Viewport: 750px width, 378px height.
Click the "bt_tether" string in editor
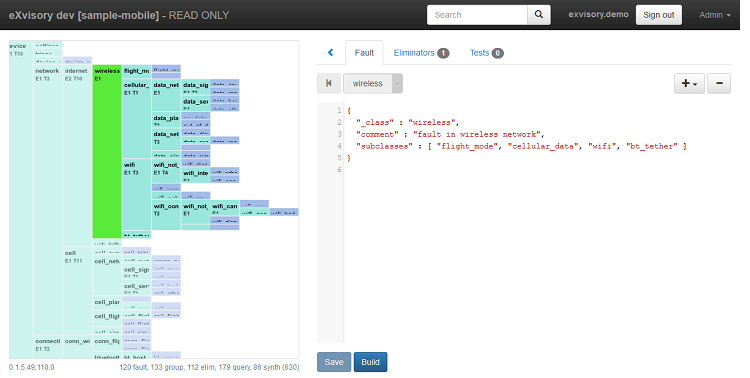651,146
